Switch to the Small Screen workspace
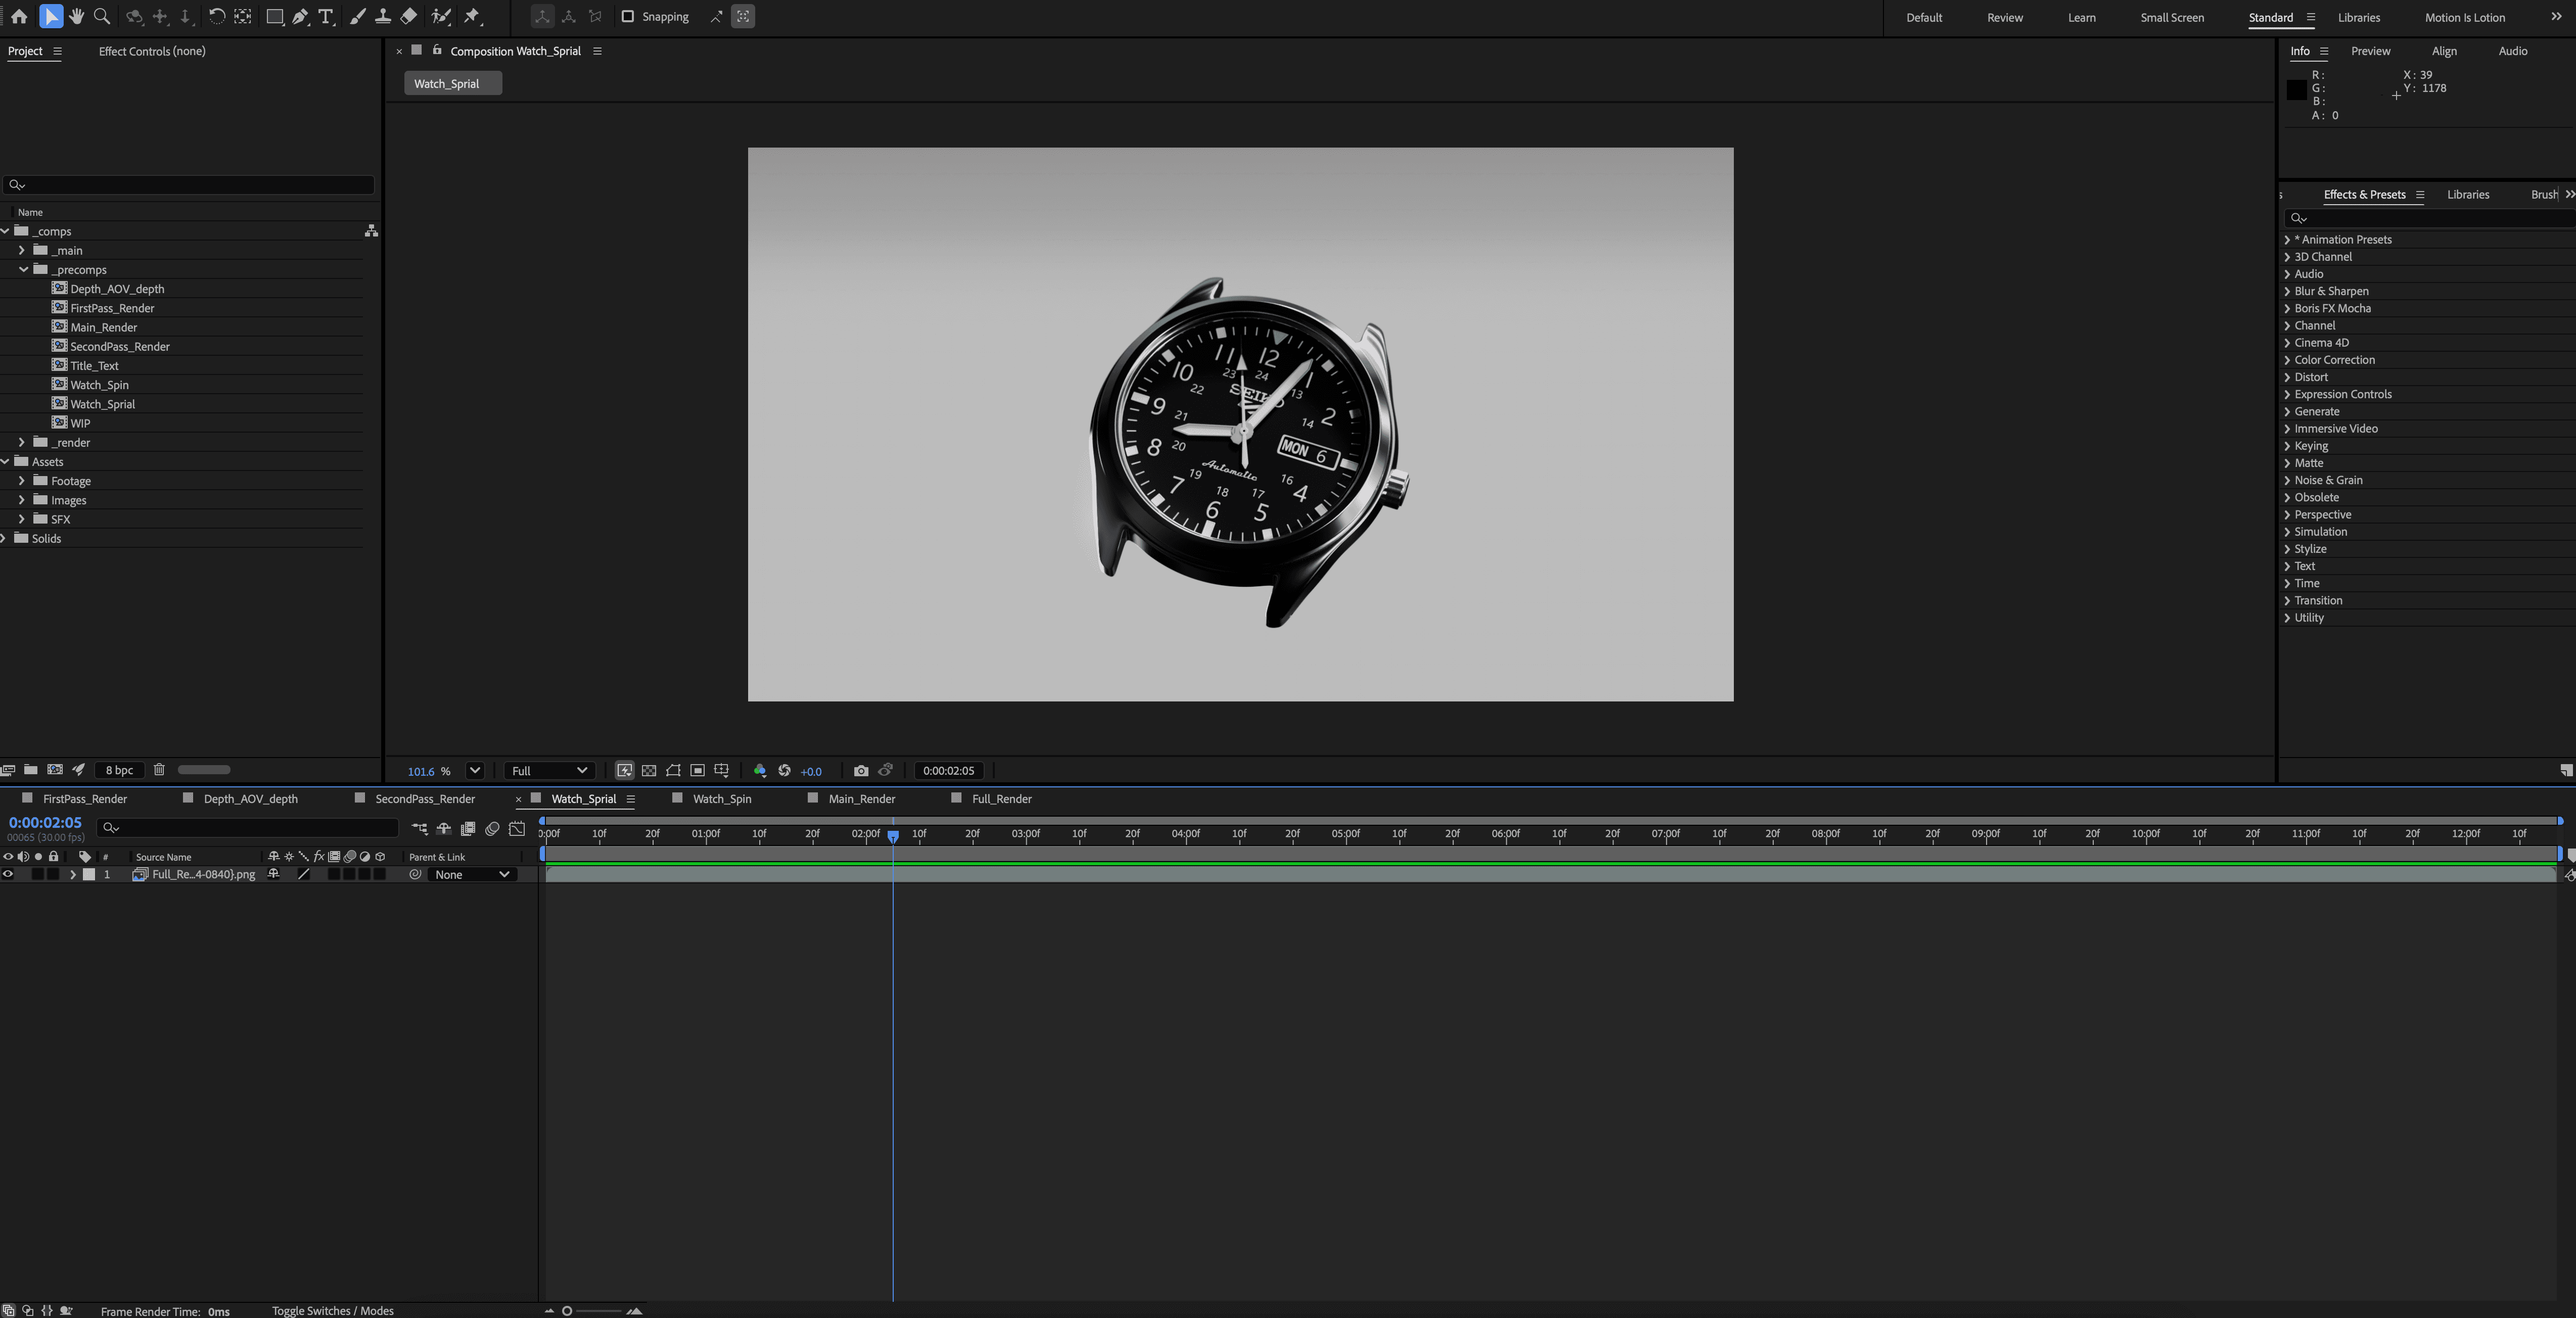The image size is (2576, 1318). [2171, 17]
